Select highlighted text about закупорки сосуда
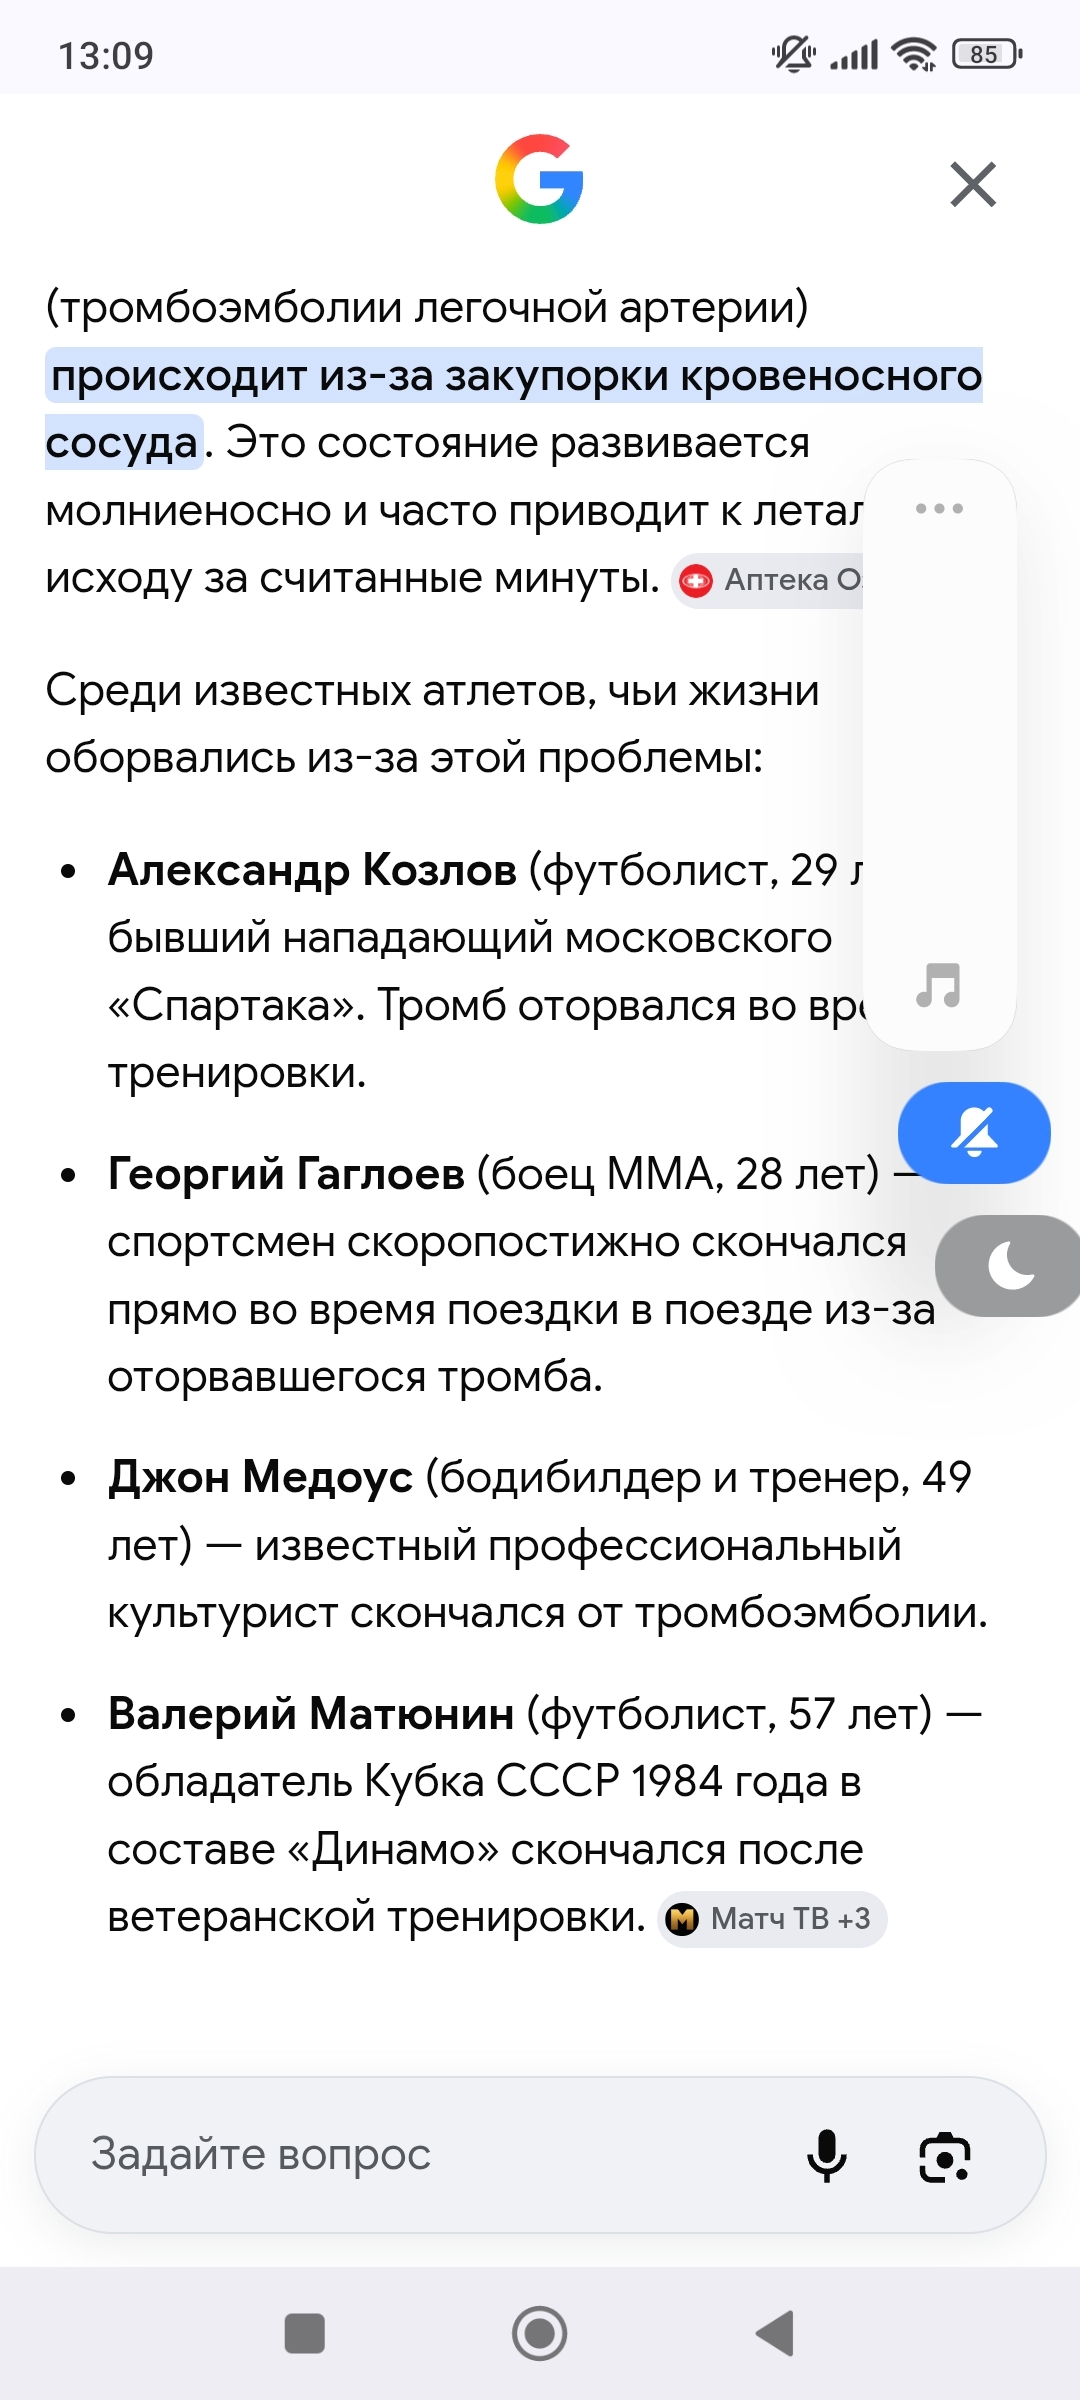Screen dimensions: 1080x2400 click(x=514, y=409)
